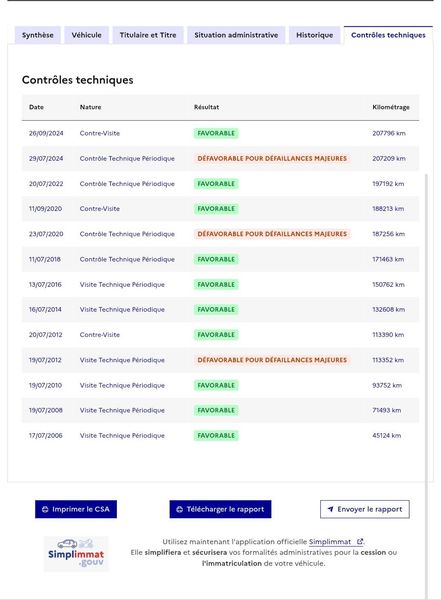Click the printer icon on Imprimer le CSA

tap(45, 509)
